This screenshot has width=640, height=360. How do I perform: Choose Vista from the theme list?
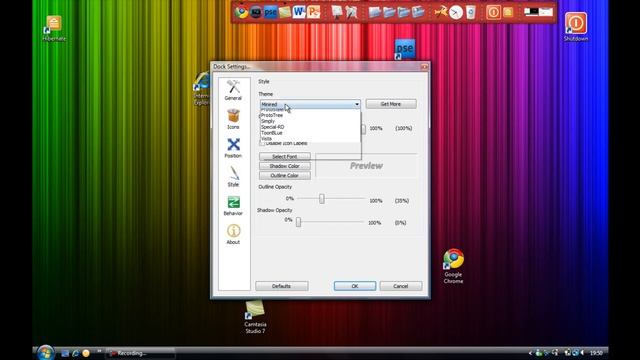tap(310, 138)
